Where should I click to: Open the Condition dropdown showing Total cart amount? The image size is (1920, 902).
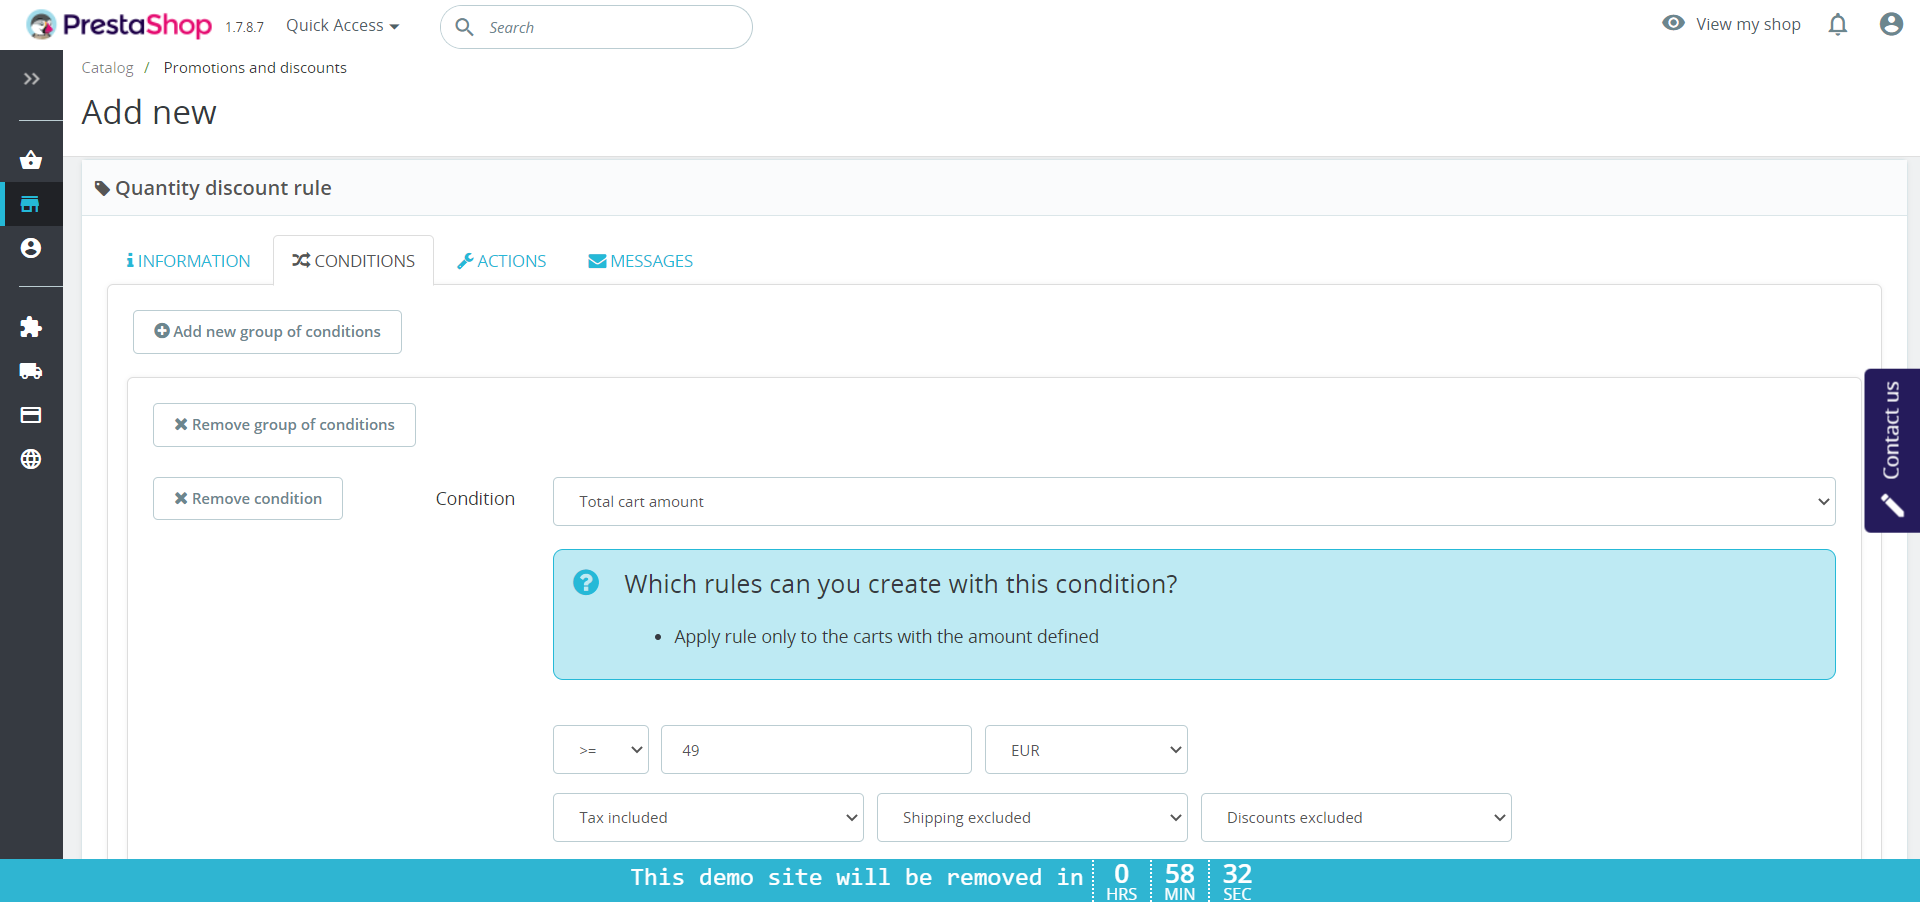tap(1194, 502)
